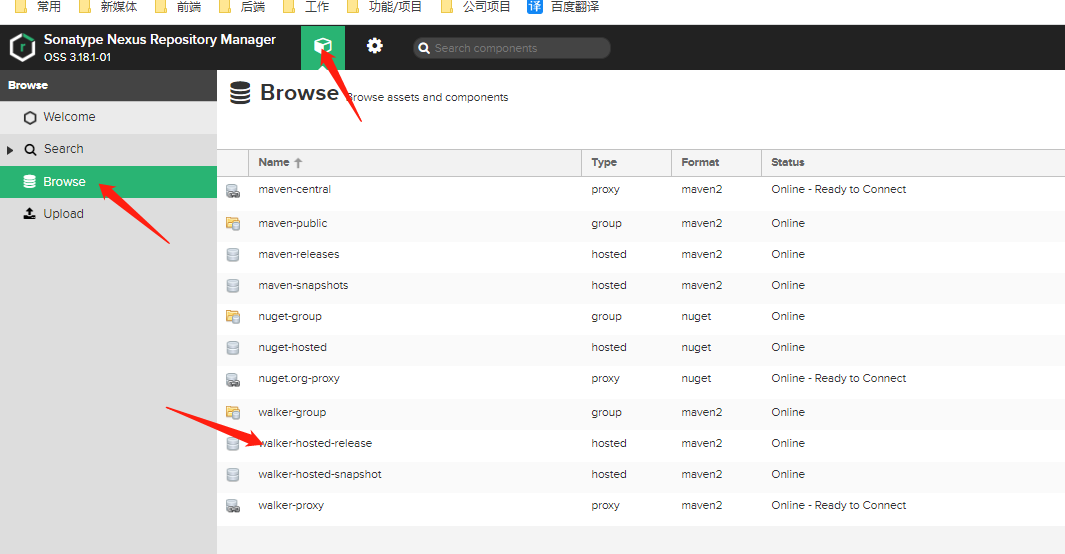Image resolution: width=1065 pixels, height=554 pixels.
Task: Click the nuget.org-proxy repository icon
Action: point(233,380)
